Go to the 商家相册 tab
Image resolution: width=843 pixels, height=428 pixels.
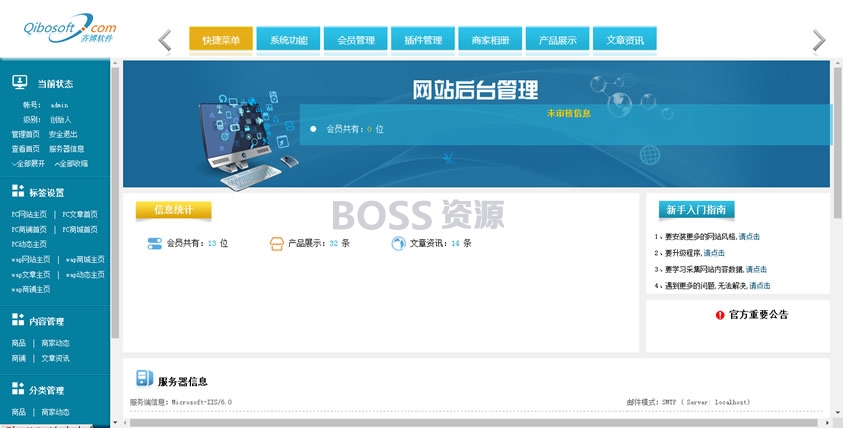coord(490,39)
